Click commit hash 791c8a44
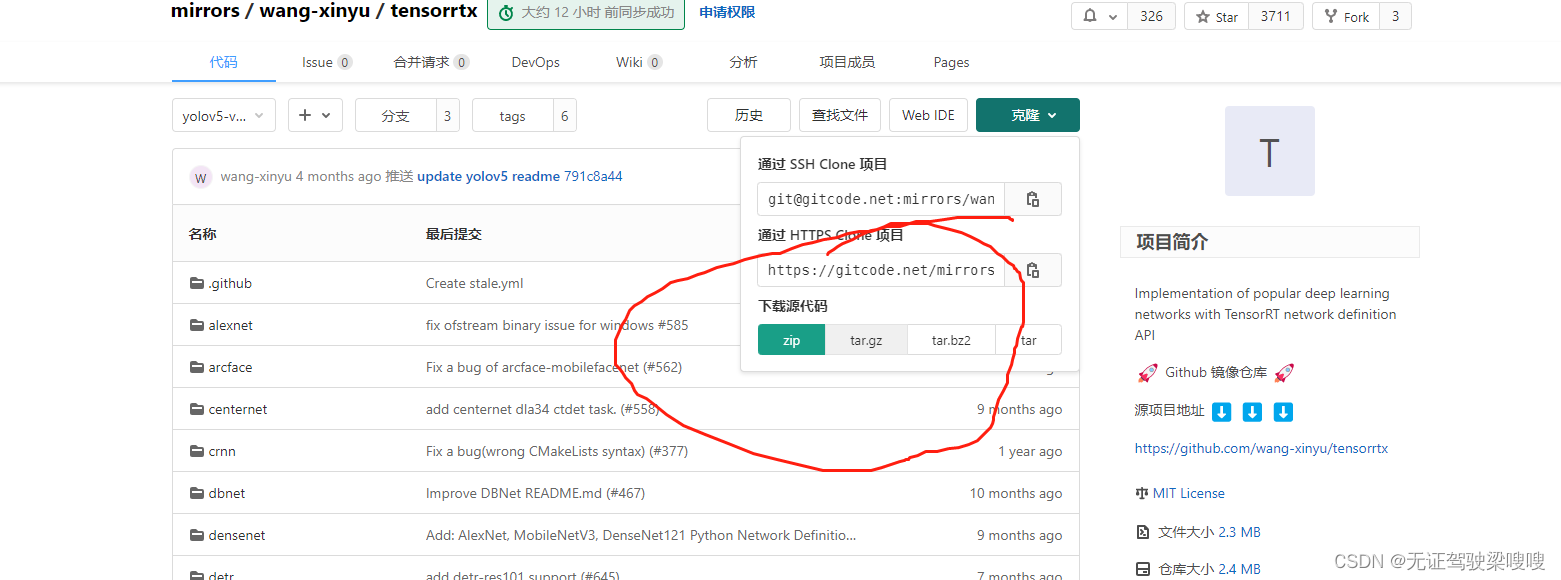 593,176
